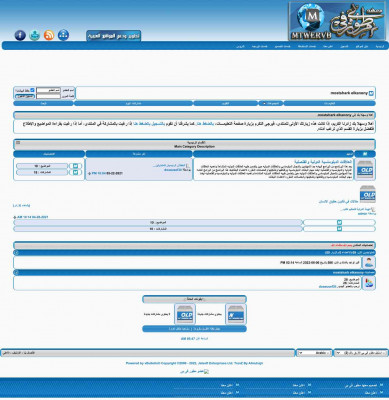The width and height of the screenshot is (389, 400).
Task: Click the new posts legend folder icon
Action: [236, 314]
